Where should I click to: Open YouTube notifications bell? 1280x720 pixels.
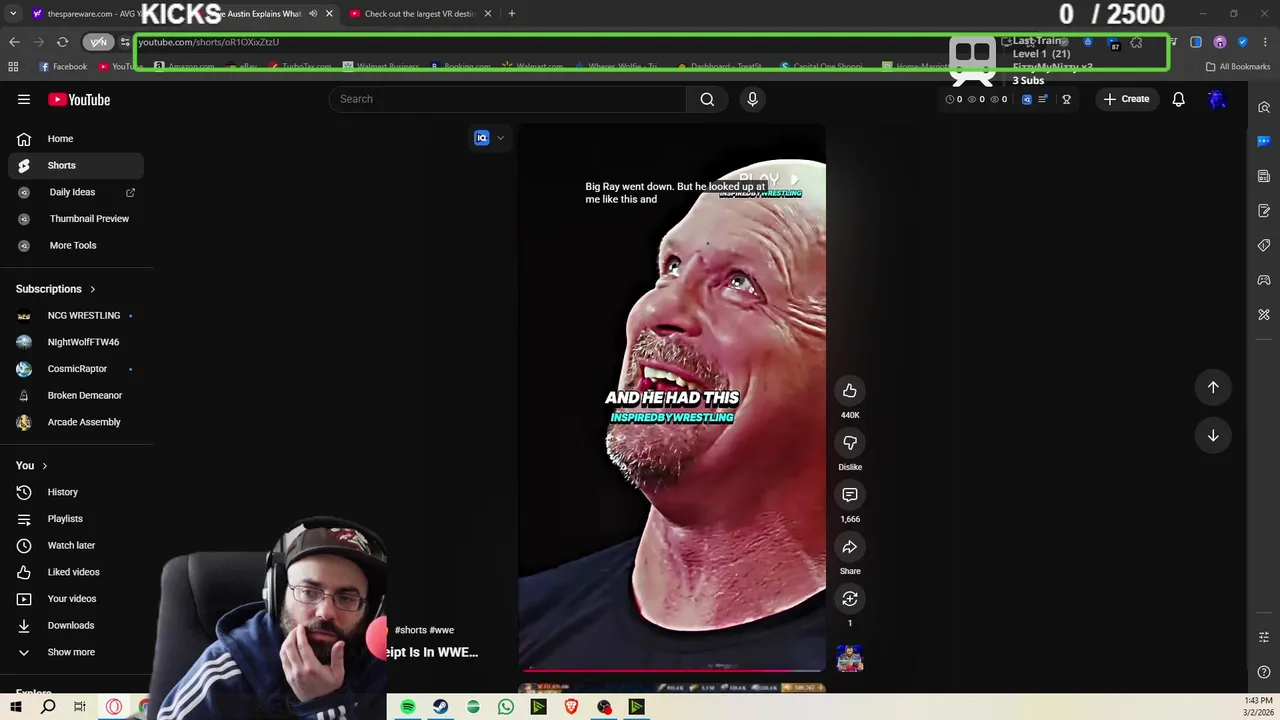[x=1178, y=99]
